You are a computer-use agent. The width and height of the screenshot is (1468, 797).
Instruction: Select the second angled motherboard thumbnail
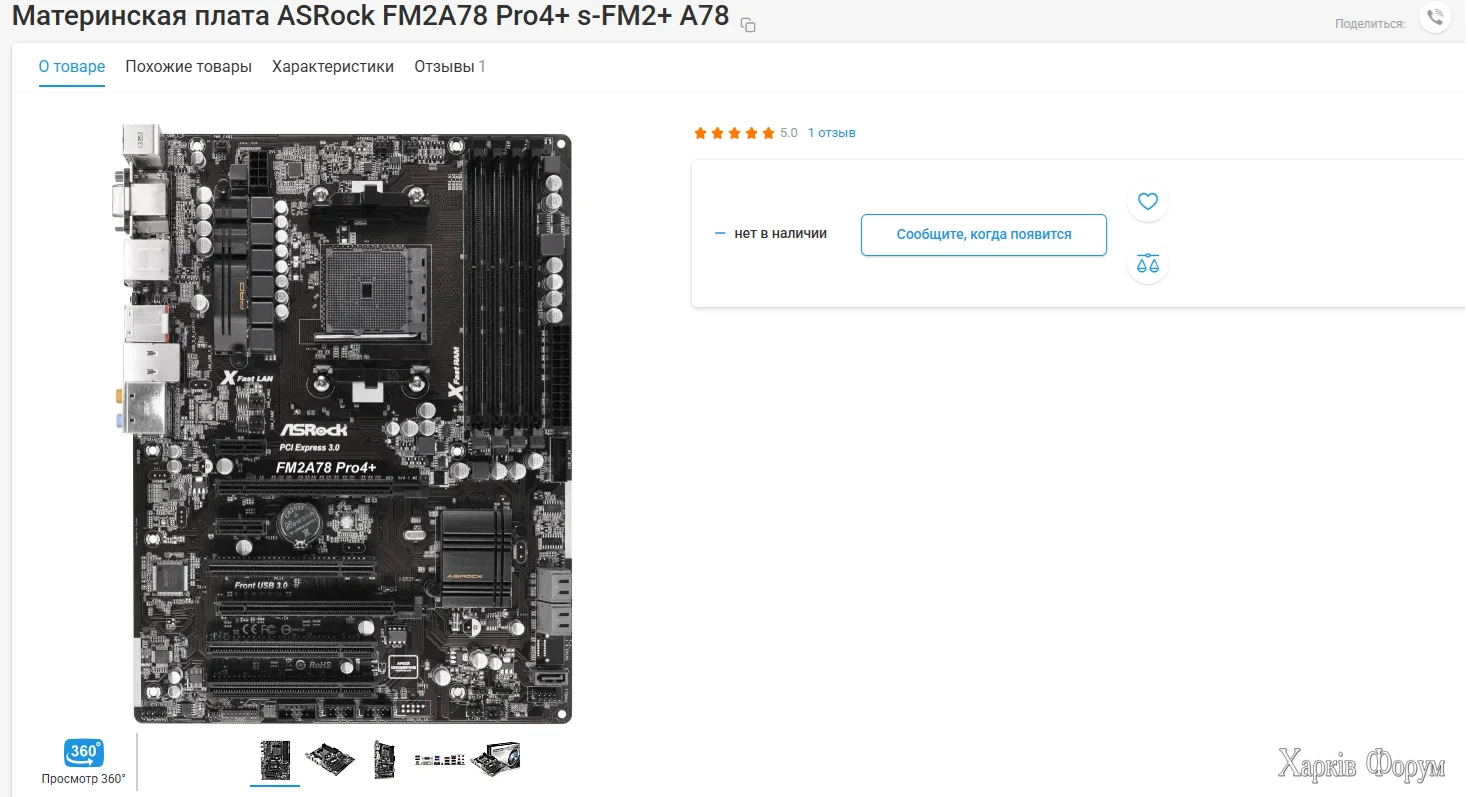pos(330,760)
